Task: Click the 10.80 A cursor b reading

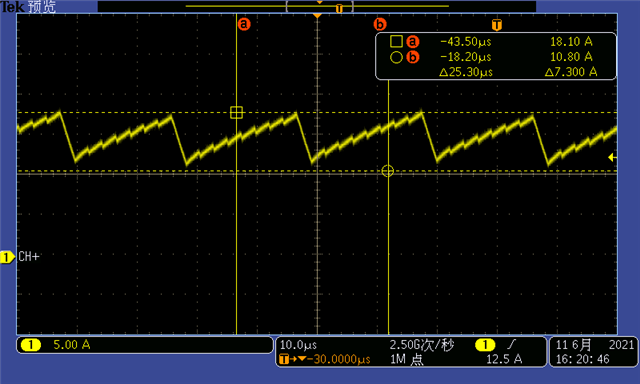Action: coord(571,57)
